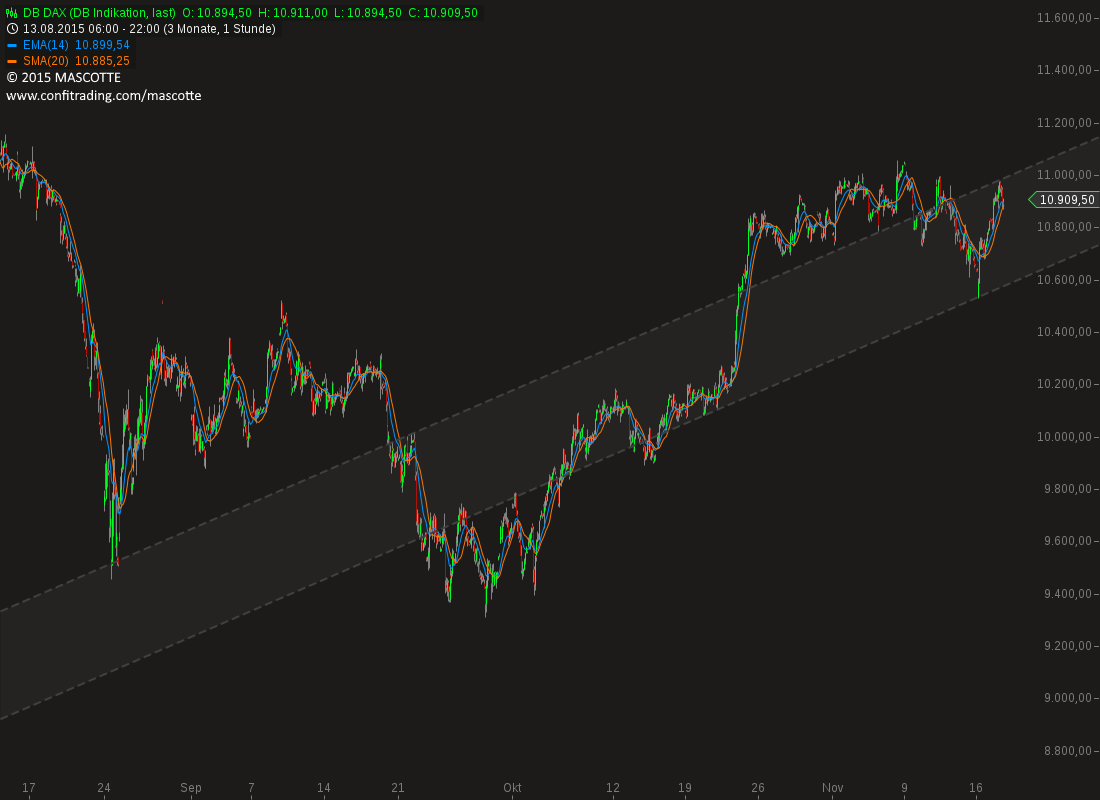Click the 10.000,00 price axis label
The width and height of the screenshot is (1100, 800).
tap(1064, 436)
